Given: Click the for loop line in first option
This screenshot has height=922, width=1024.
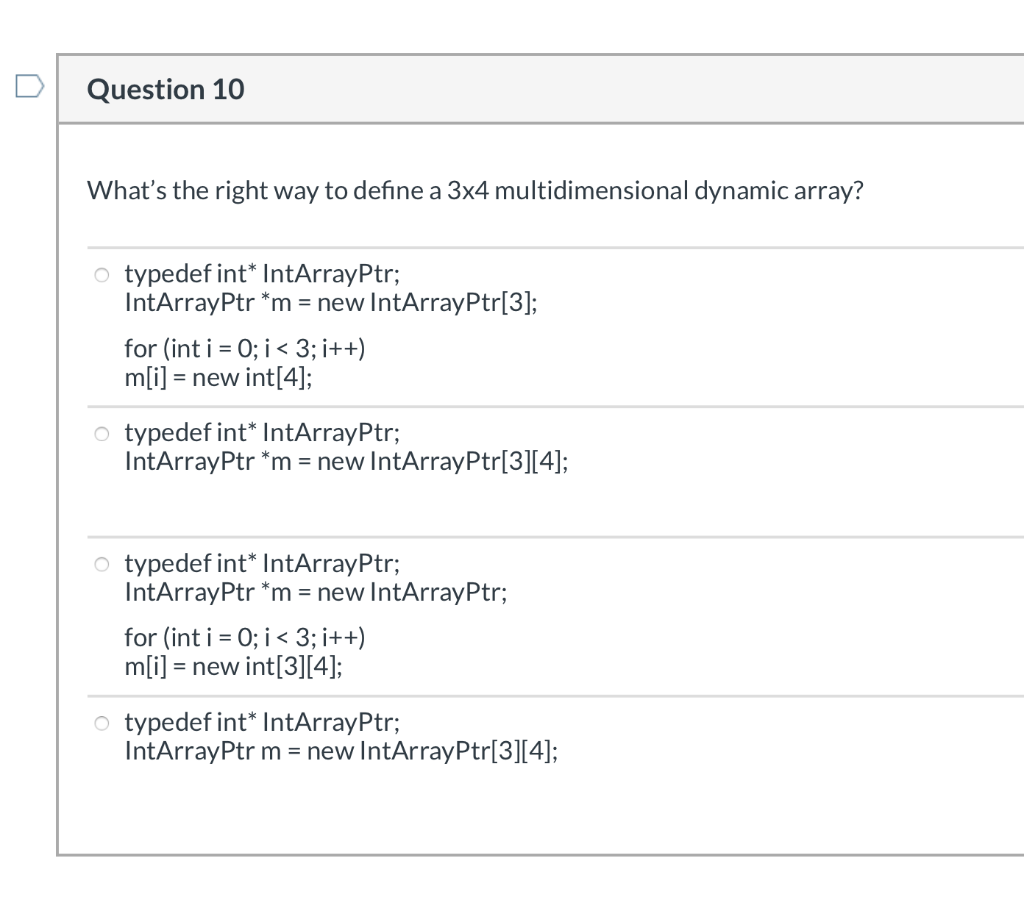Looking at the screenshot, I should [x=244, y=347].
